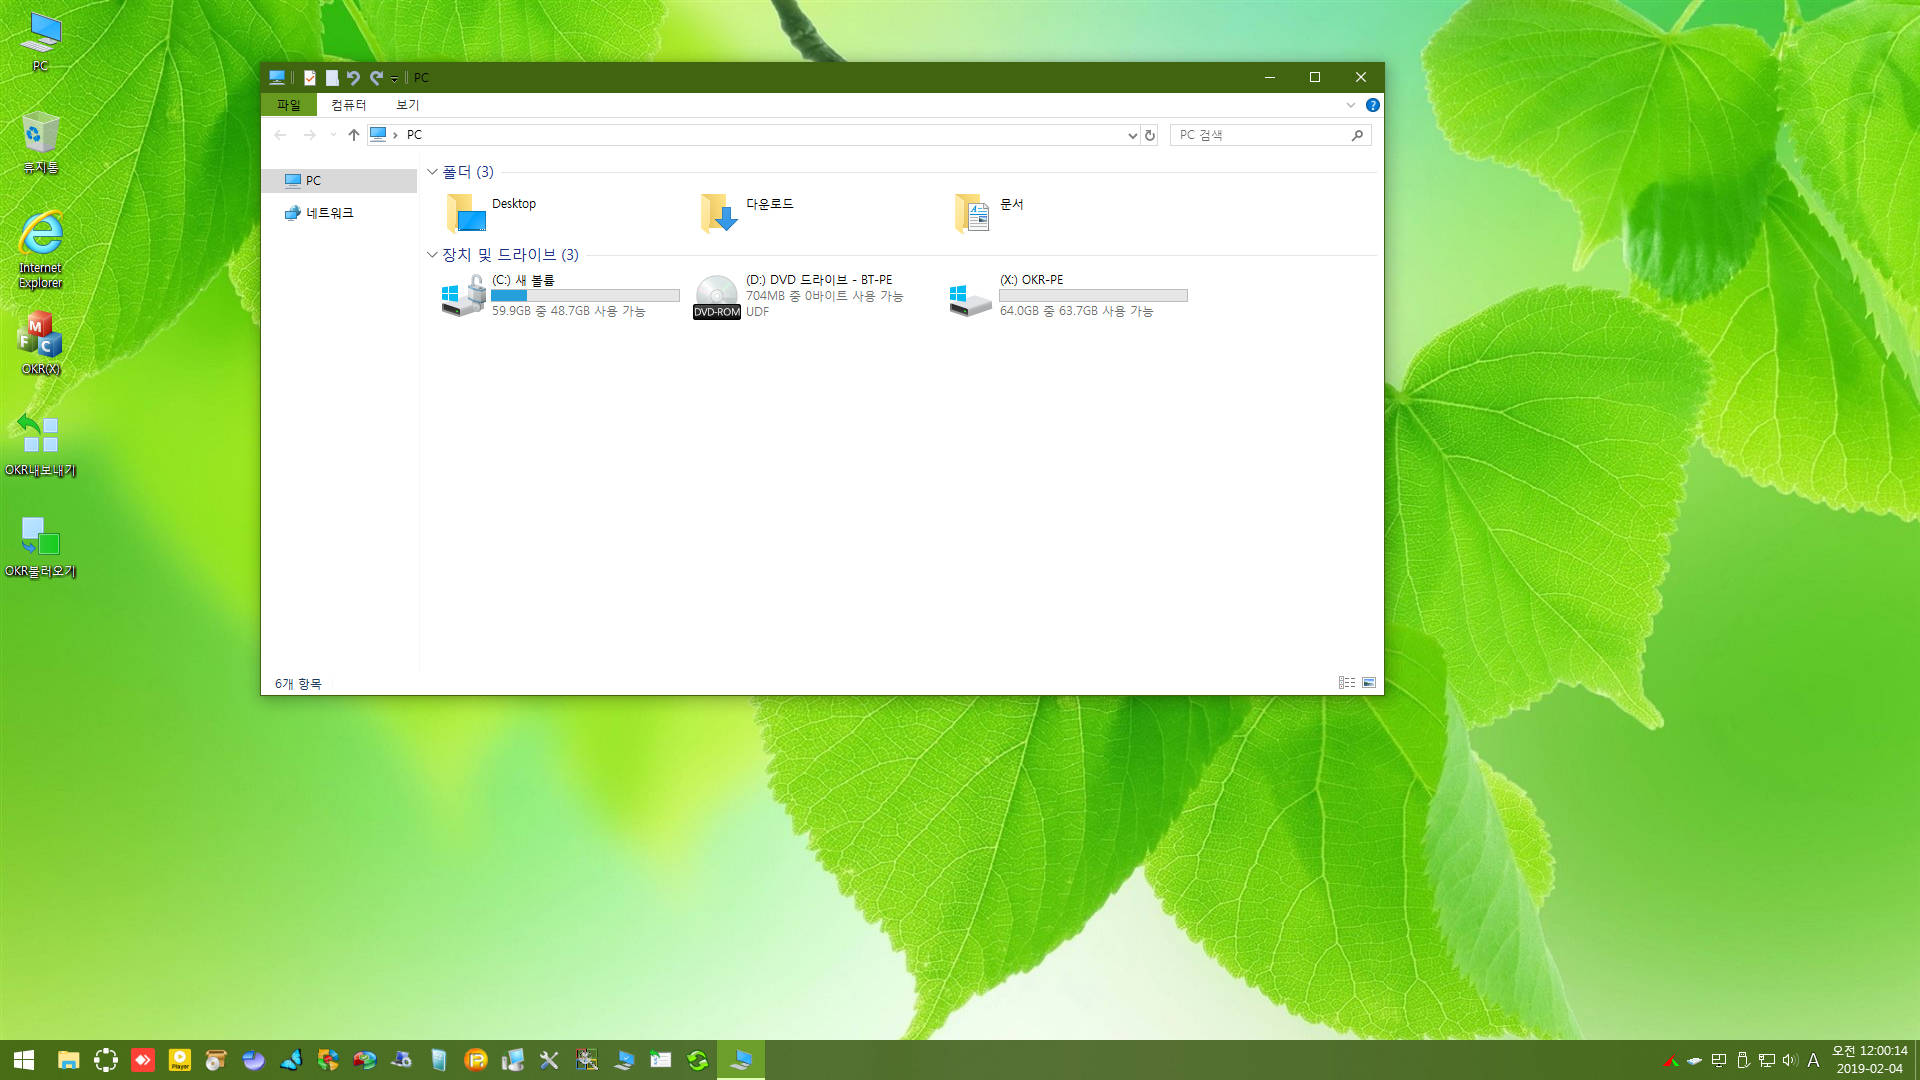Click the New folder icon in title bar
Viewport: 1920px width, 1080px height.
coord(332,77)
